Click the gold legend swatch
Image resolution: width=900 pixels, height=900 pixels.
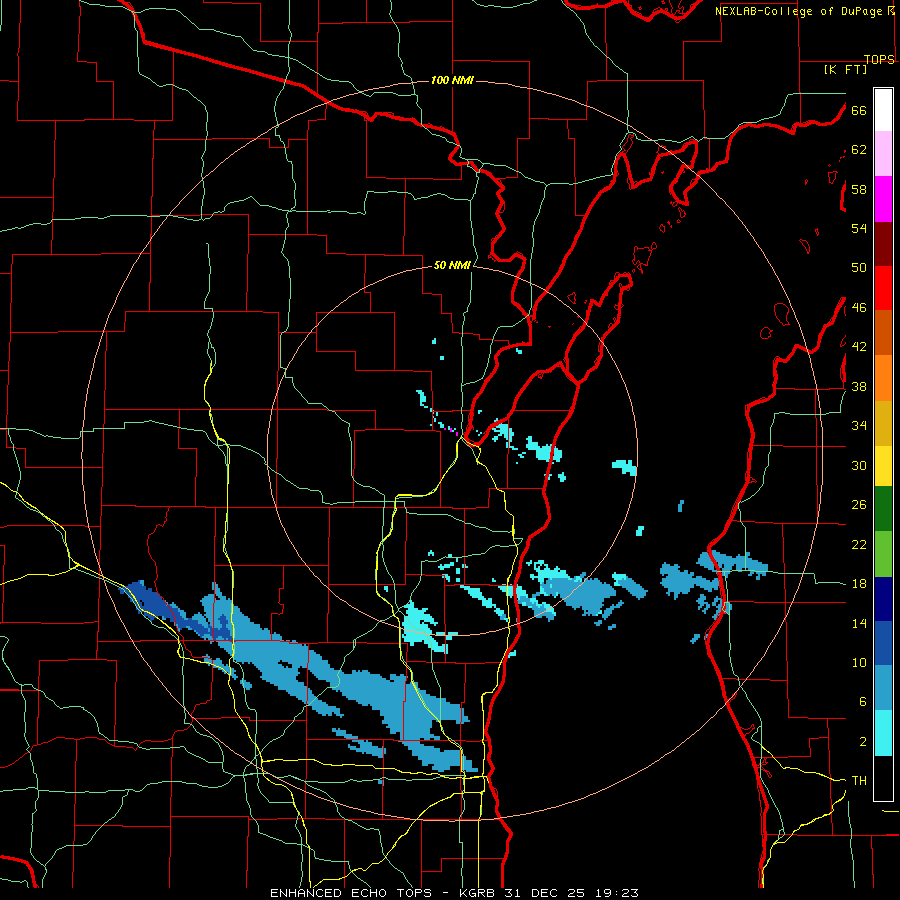(x=883, y=423)
